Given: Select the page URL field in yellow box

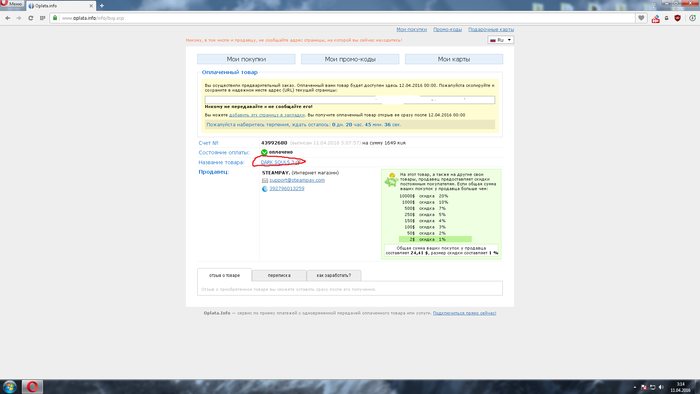Looking at the screenshot, I should click(x=350, y=100).
